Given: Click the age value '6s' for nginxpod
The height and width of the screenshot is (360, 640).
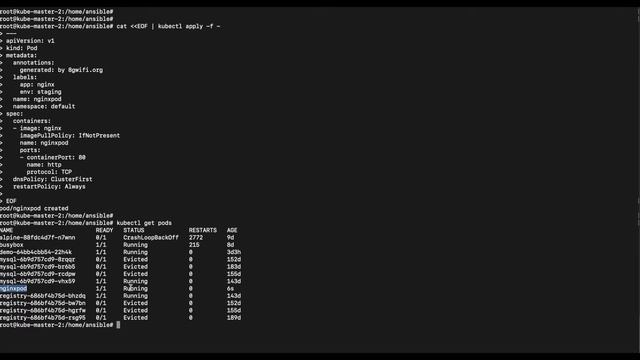Looking at the screenshot, I should pyautogui.click(x=230, y=289).
